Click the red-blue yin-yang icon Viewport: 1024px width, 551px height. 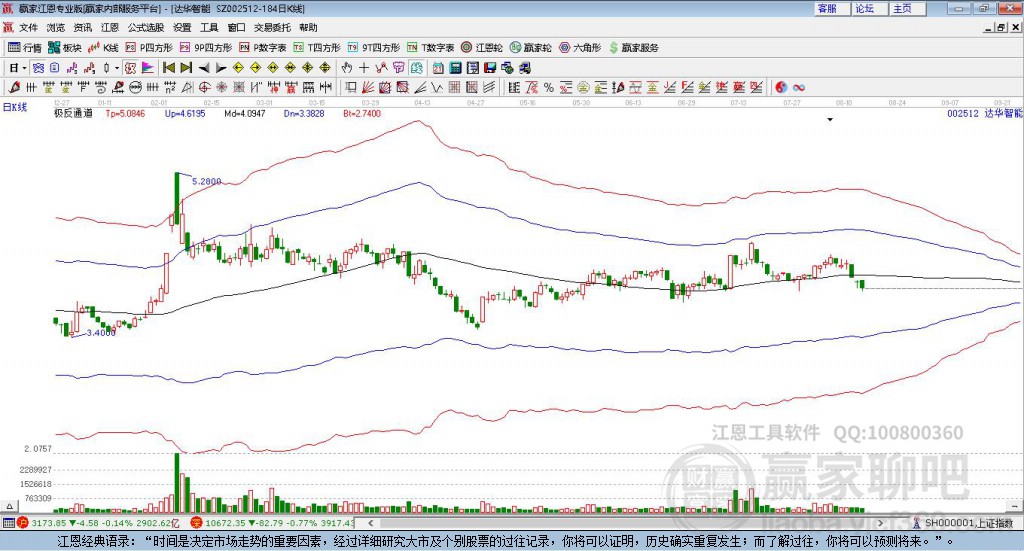click(781, 87)
